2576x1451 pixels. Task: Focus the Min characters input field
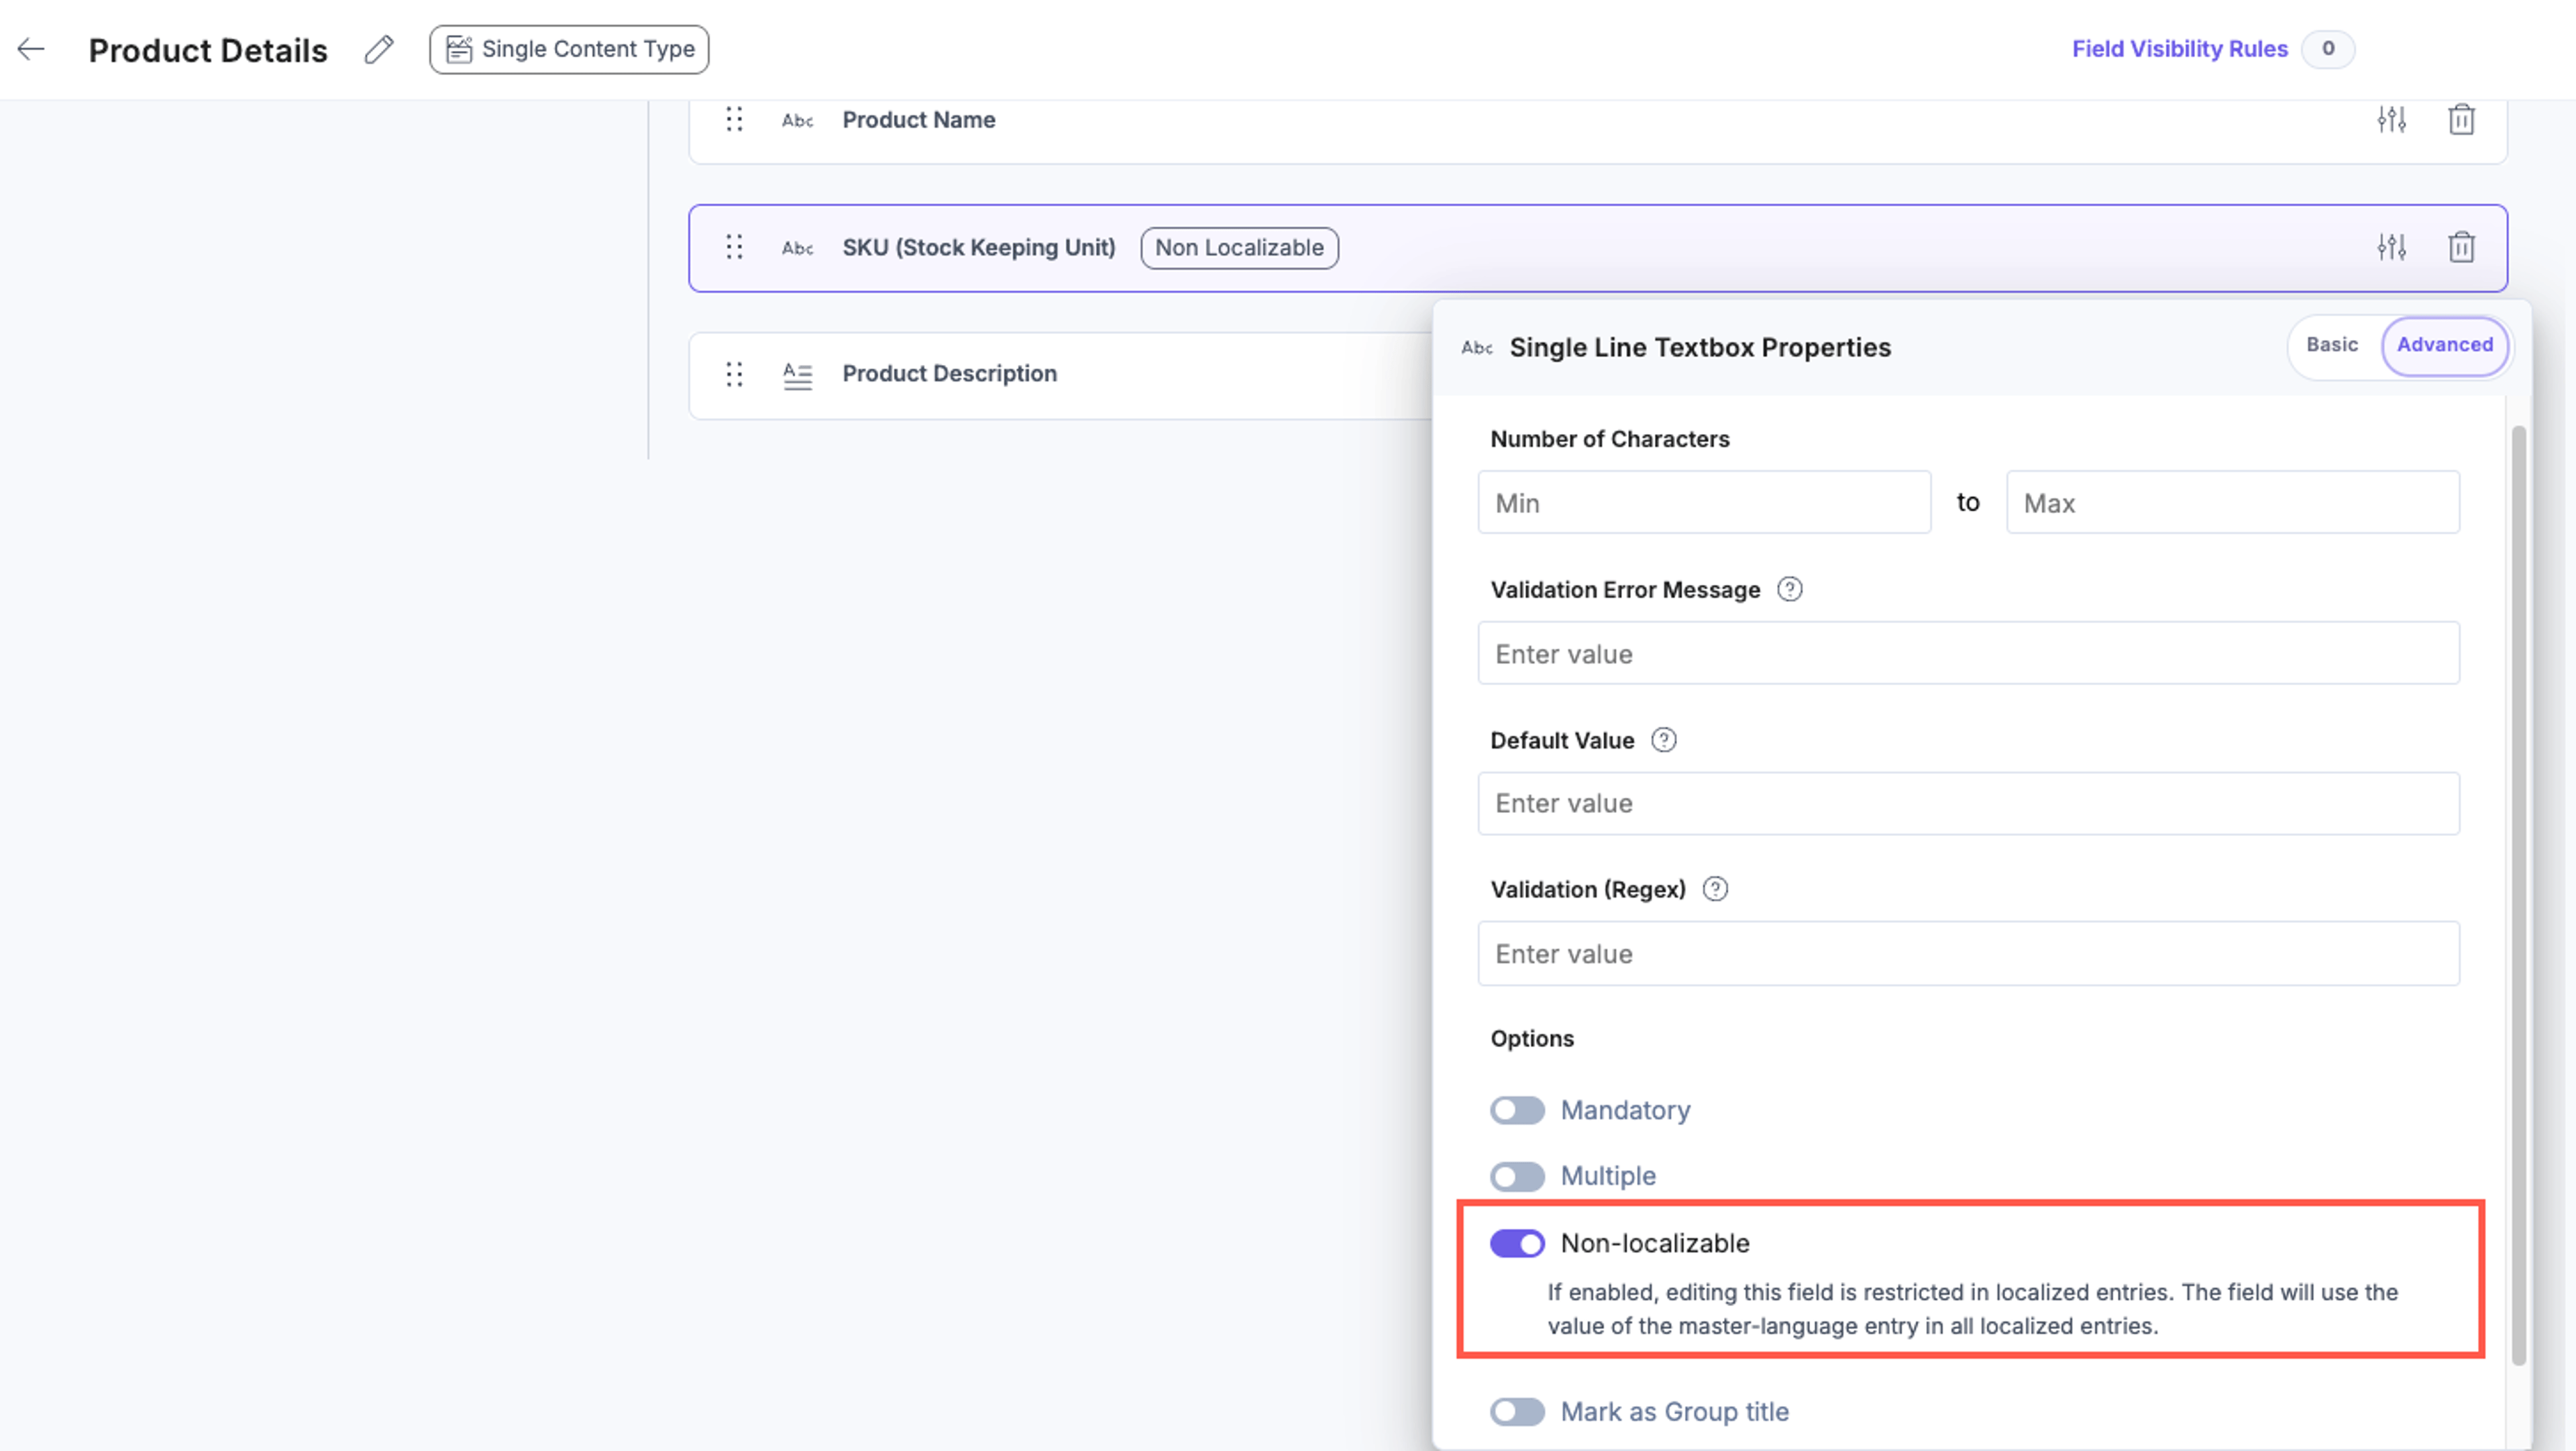1704,502
